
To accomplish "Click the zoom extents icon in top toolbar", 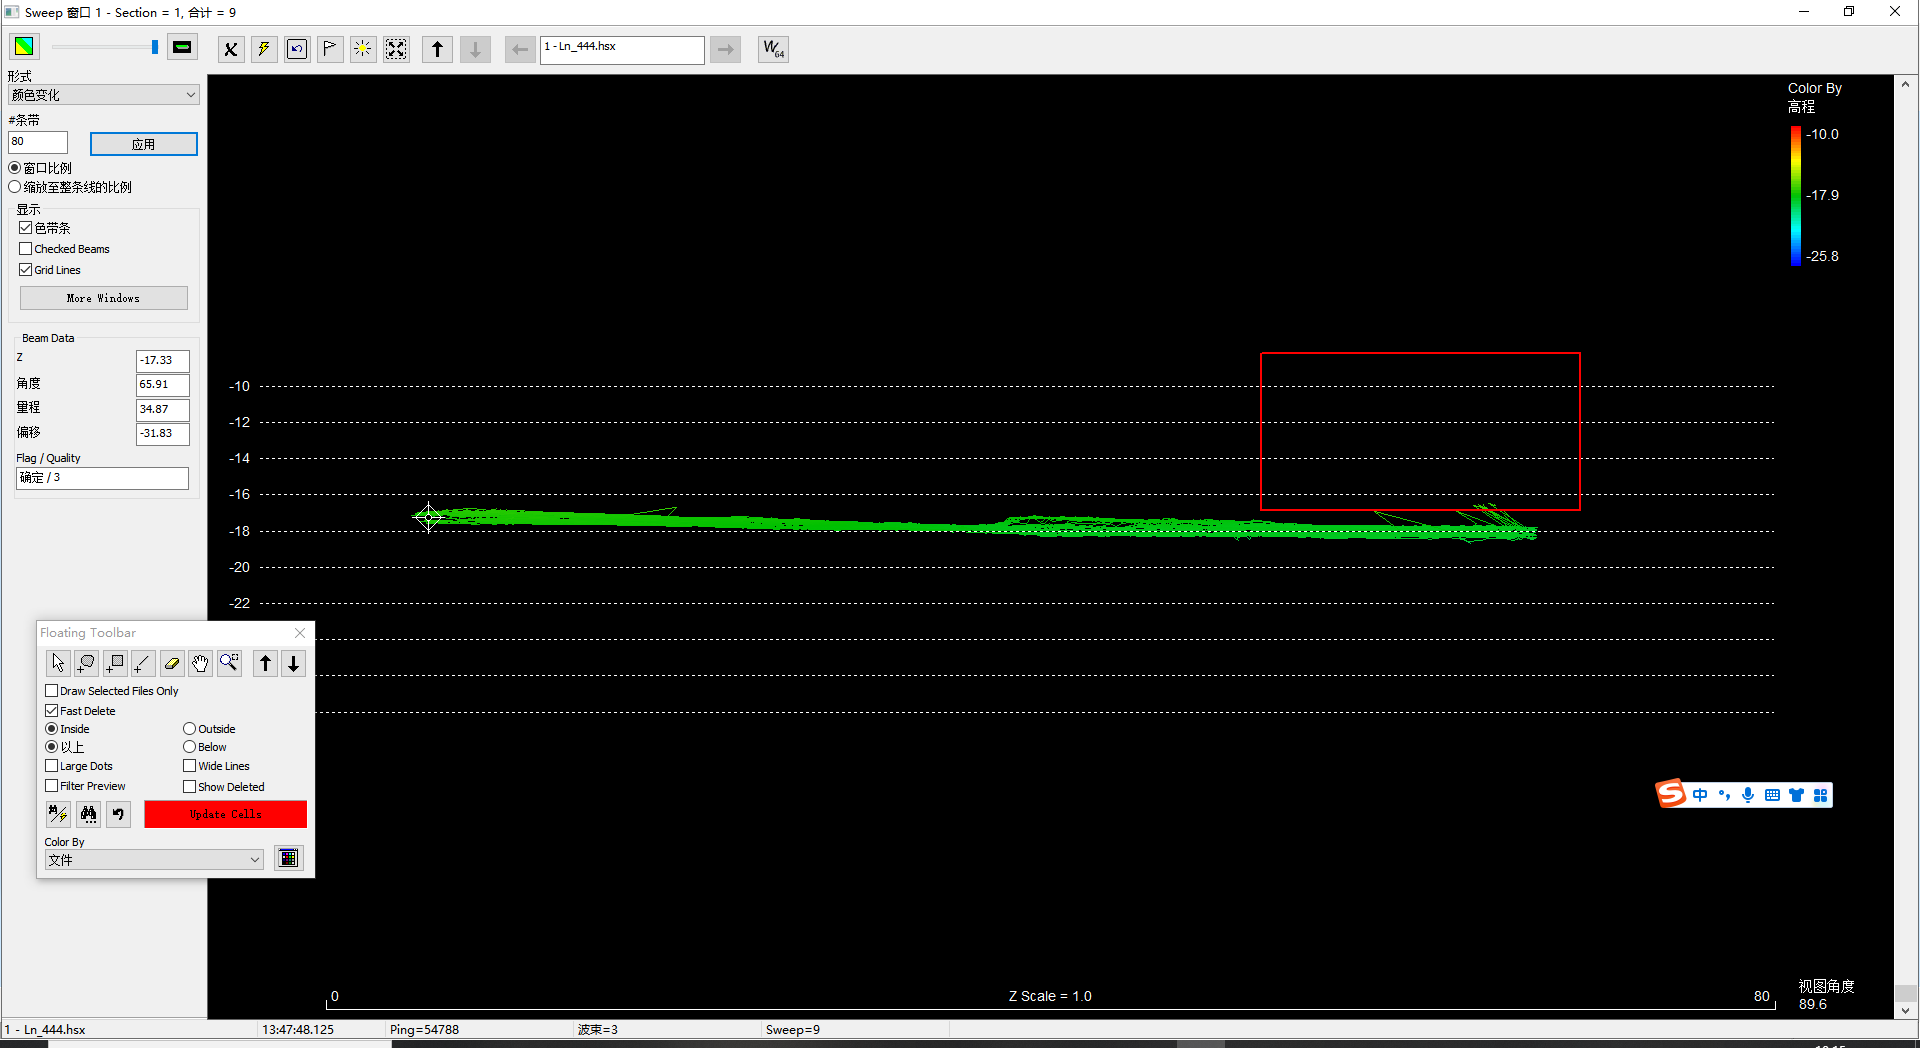I will click(x=396, y=49).
